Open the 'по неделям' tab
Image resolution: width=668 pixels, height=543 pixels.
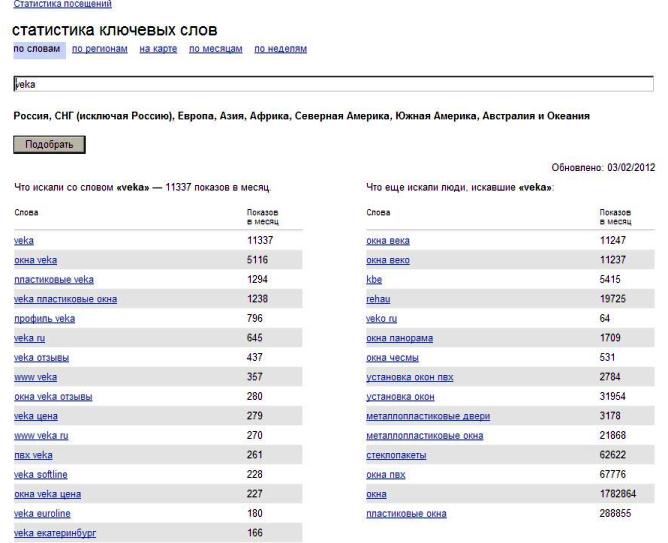[280, 49]
